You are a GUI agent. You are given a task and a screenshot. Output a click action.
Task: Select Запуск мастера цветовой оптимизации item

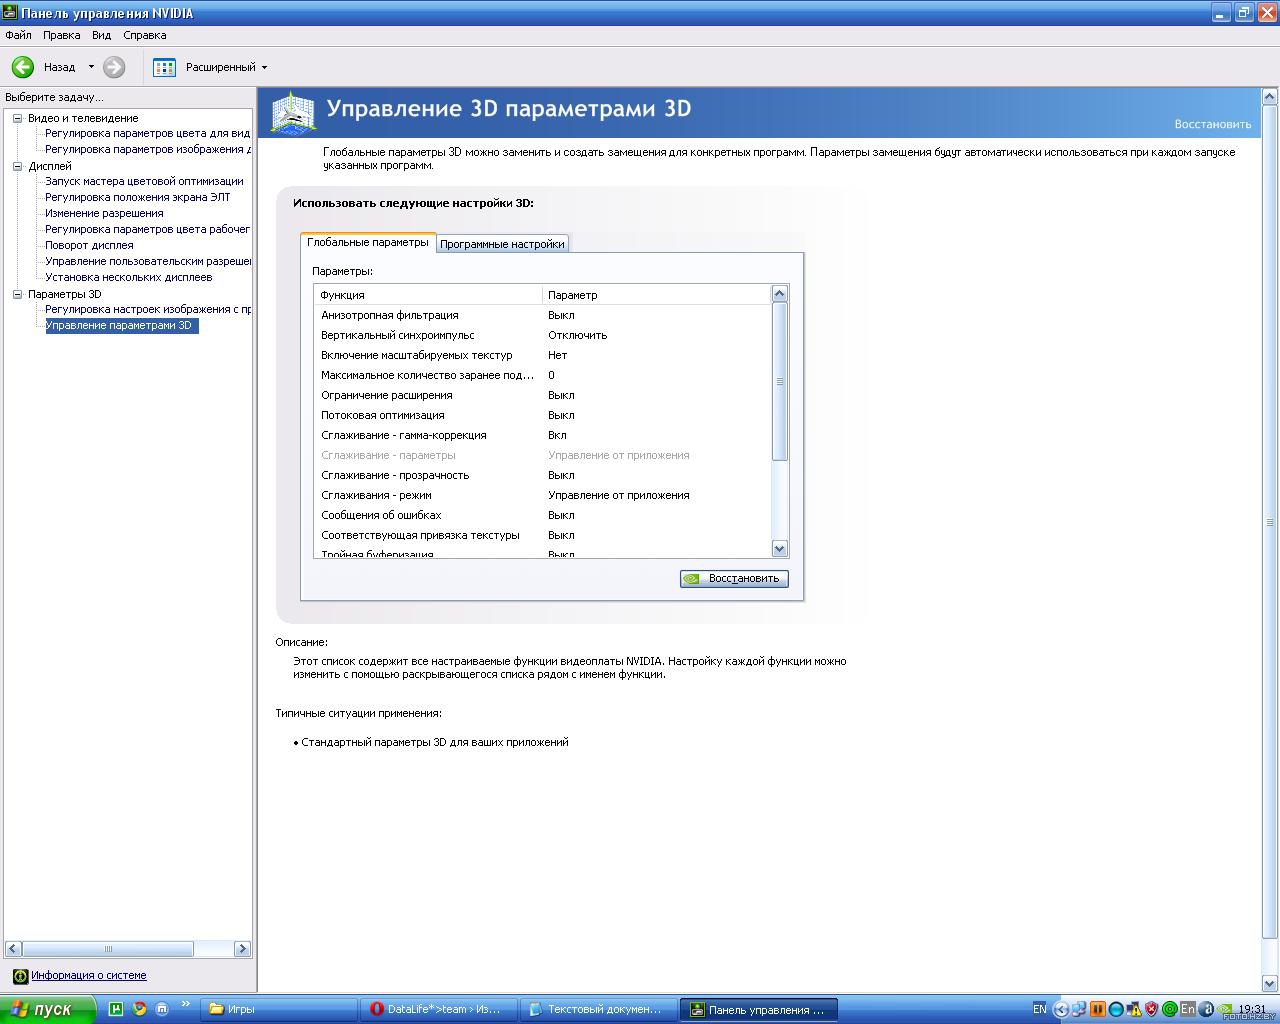pyautogui.click(x=144, y=181)
